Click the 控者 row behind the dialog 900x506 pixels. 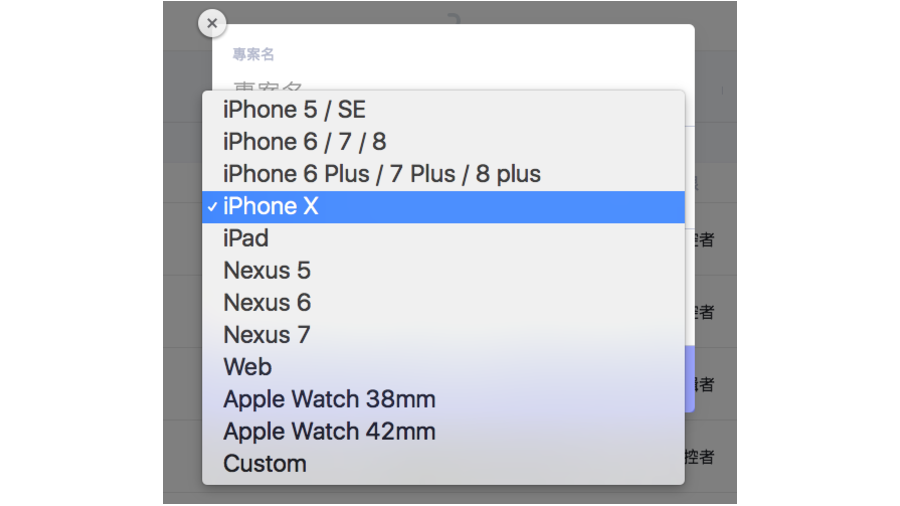pos(700,457)
